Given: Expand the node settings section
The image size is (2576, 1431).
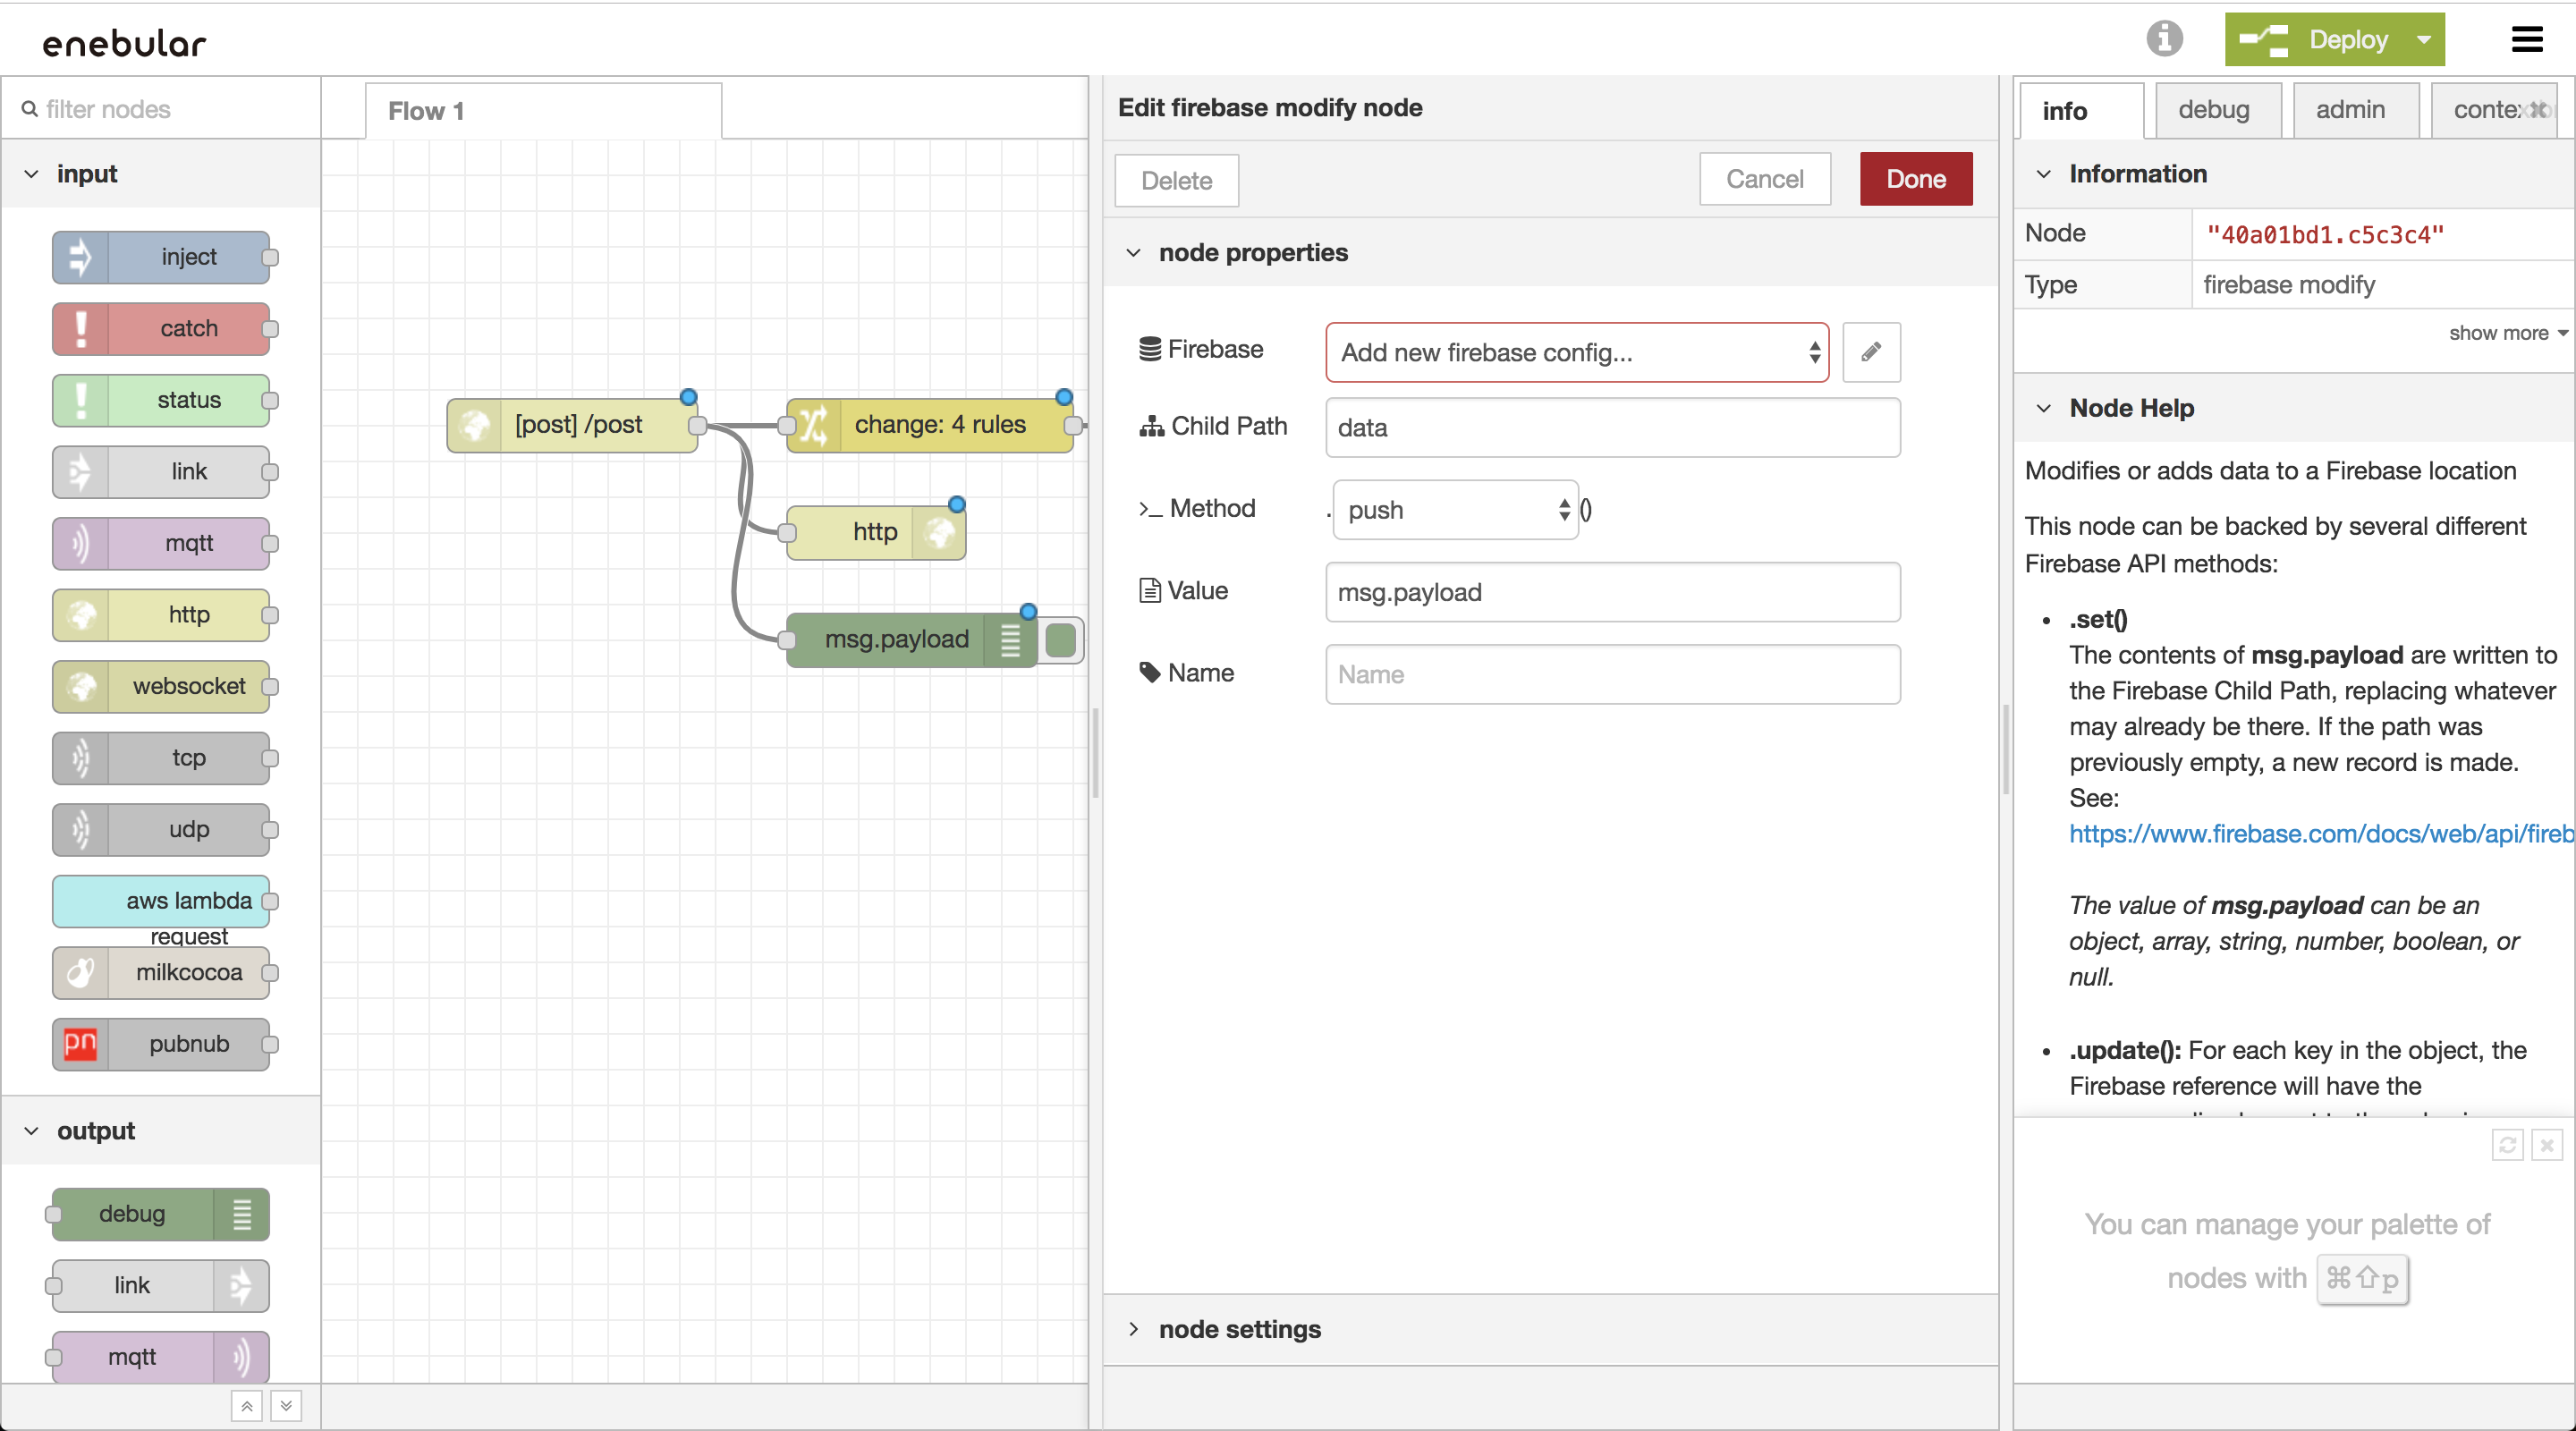Looking at the screenshot, I should (x=1239, y=1329).
